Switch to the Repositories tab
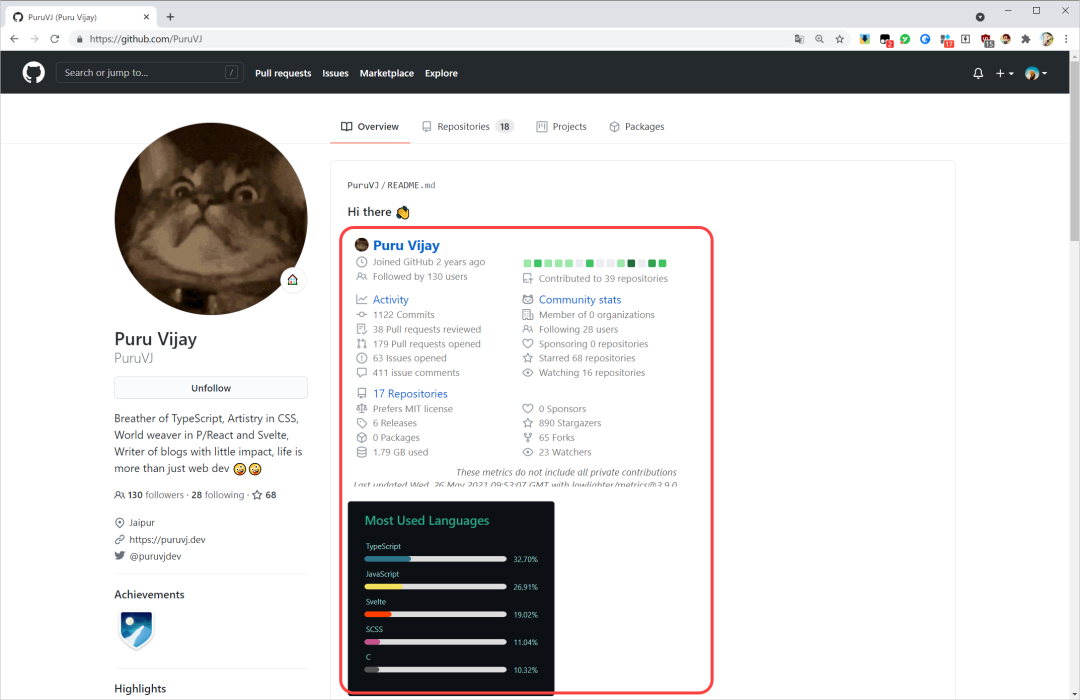Image resolution: width=1080 pixels, height=700 pixels. 468,127
